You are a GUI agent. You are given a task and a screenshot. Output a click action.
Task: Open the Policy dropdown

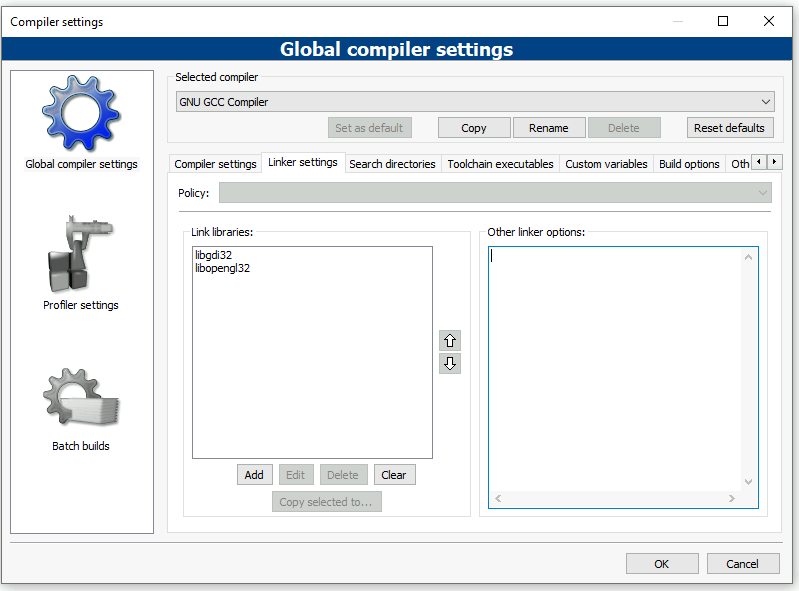495,193
